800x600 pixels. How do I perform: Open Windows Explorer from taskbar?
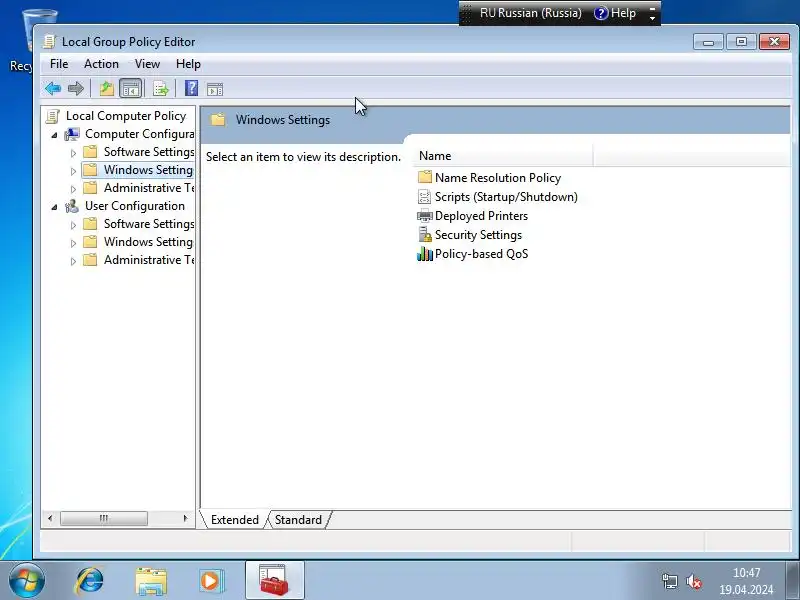tap(151, 581)
